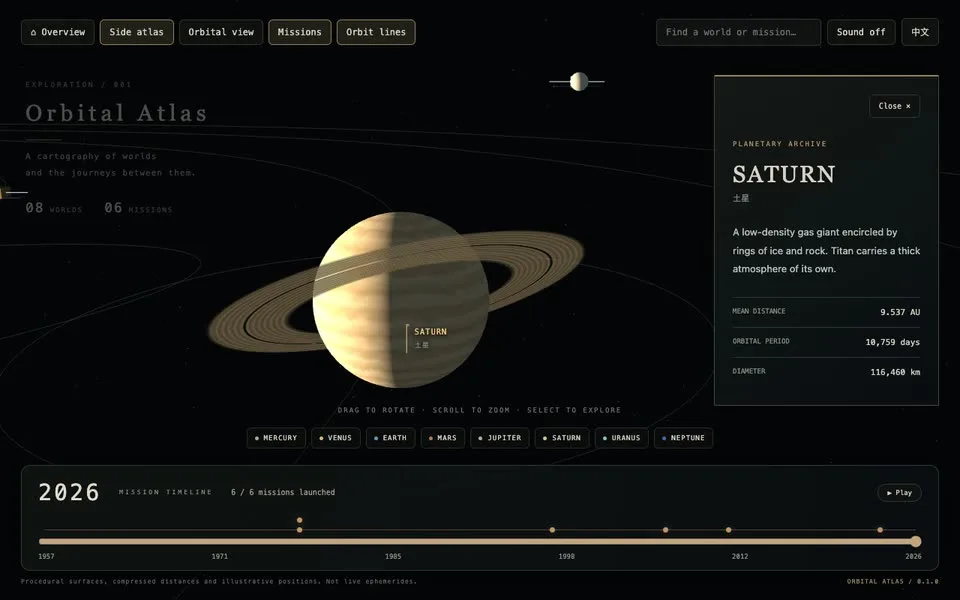Toggle the Sound off button
Screen dimensions: 960x600
point(861,32)
